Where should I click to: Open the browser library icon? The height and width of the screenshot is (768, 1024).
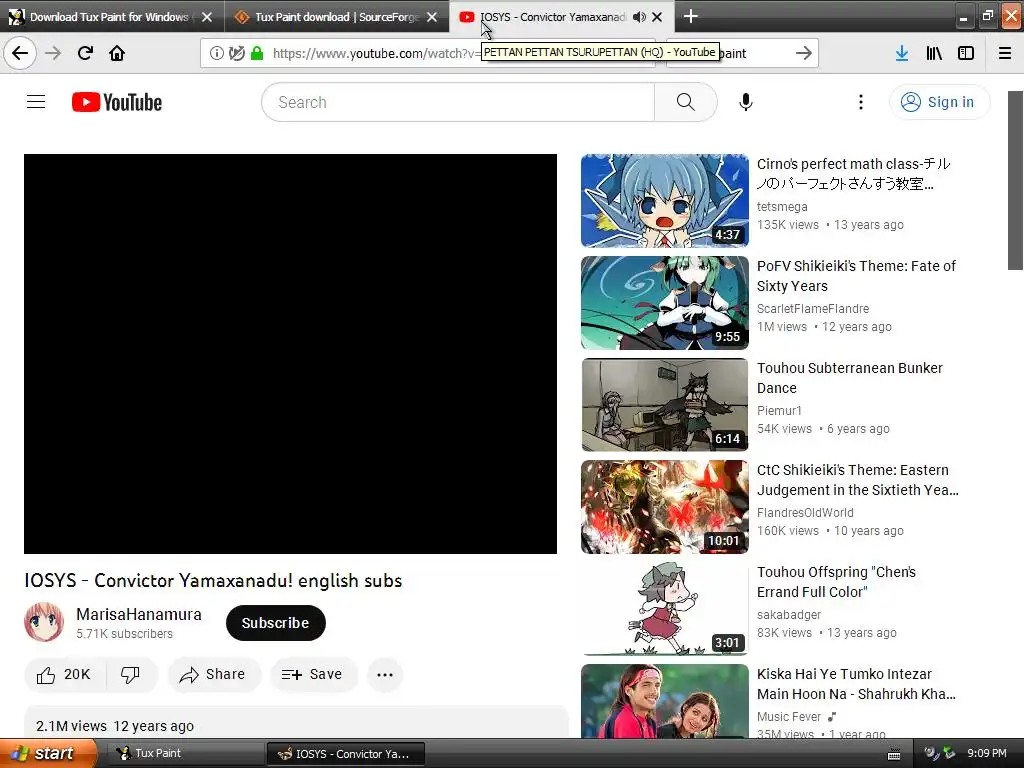point(934,53)
